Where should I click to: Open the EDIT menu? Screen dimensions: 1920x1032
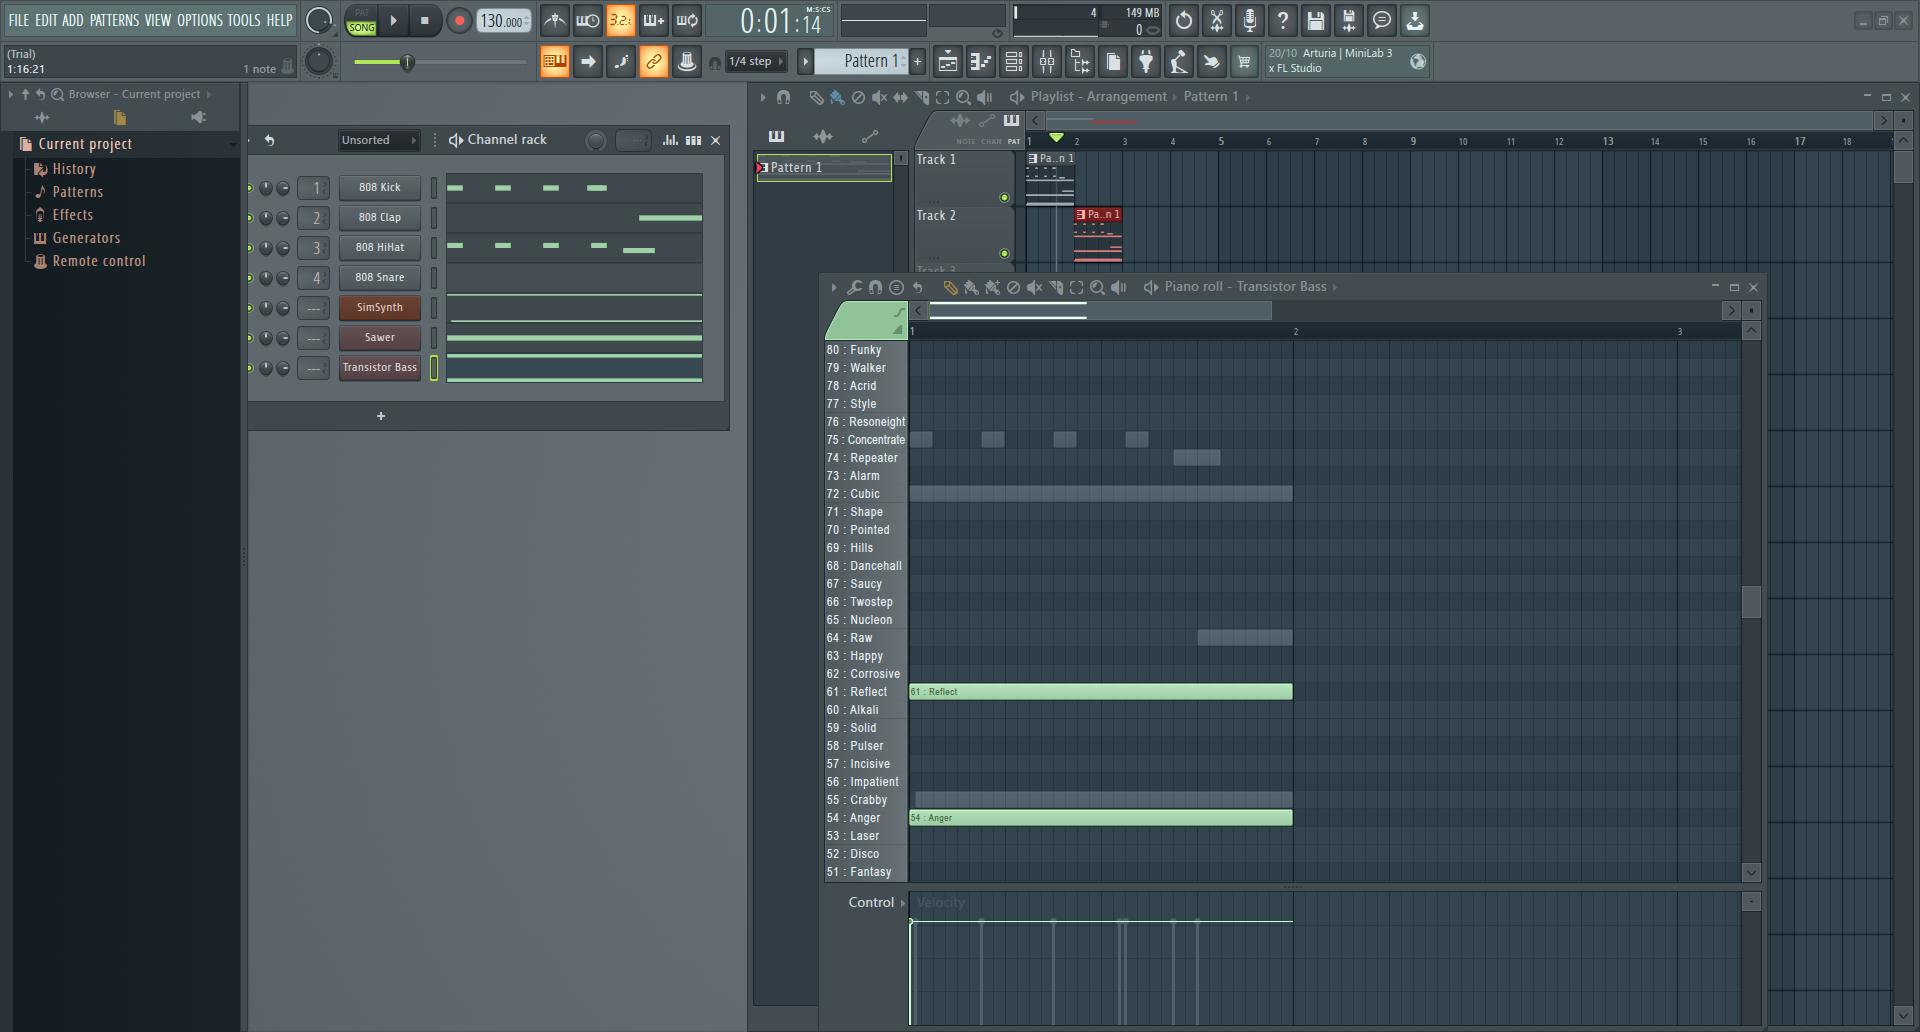click(x=46, y=20)
